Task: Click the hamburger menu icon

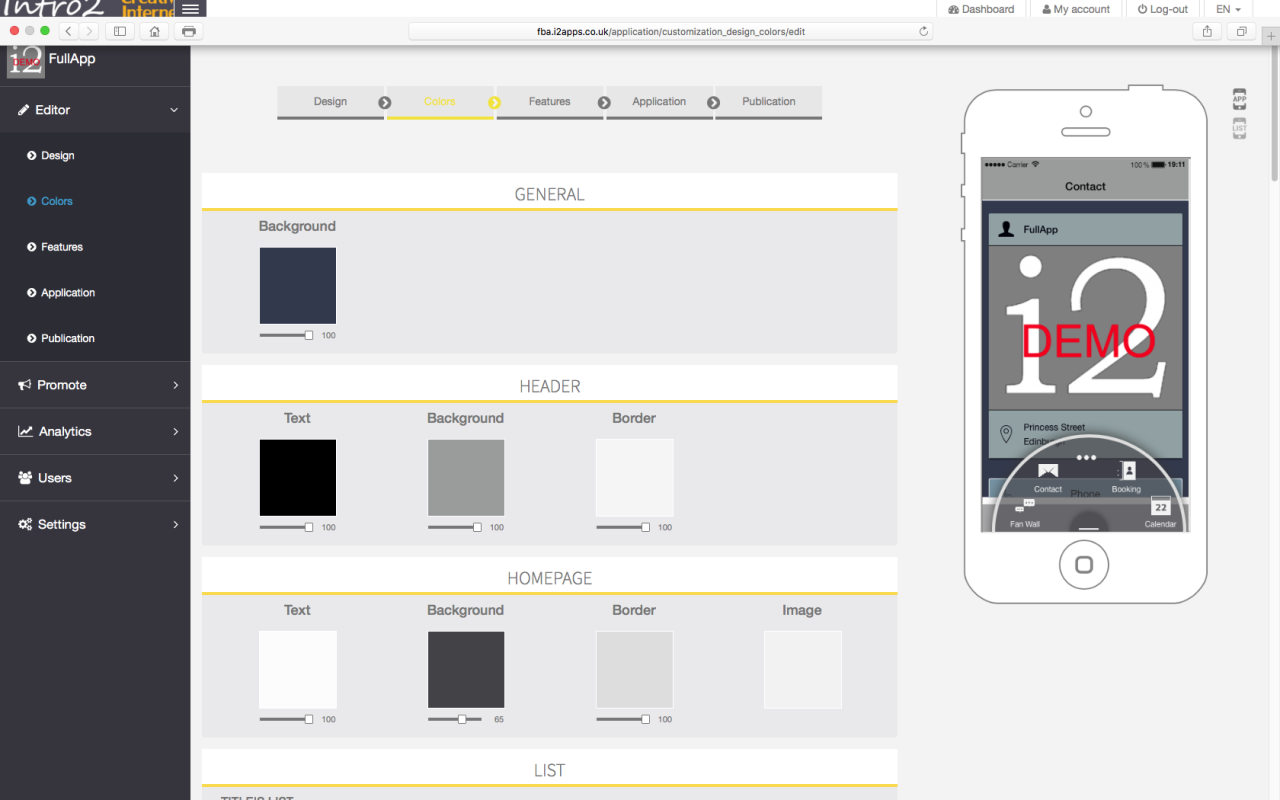Action: coord(190,9)
